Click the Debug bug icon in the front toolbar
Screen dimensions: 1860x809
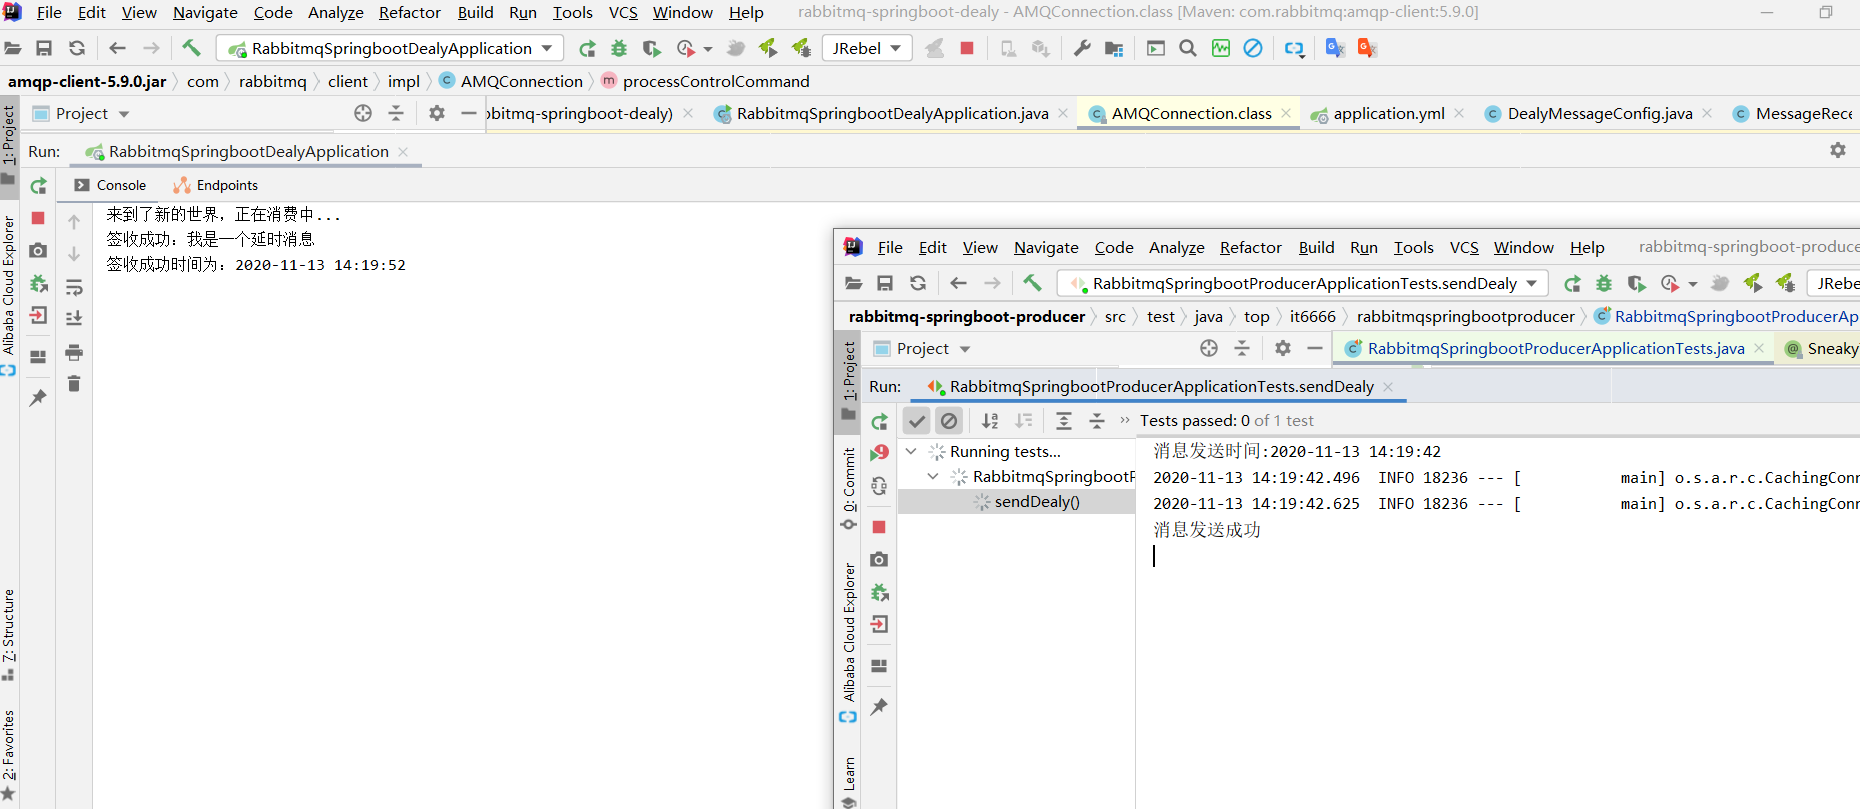pyautogui.click(x=1604, y=283)
